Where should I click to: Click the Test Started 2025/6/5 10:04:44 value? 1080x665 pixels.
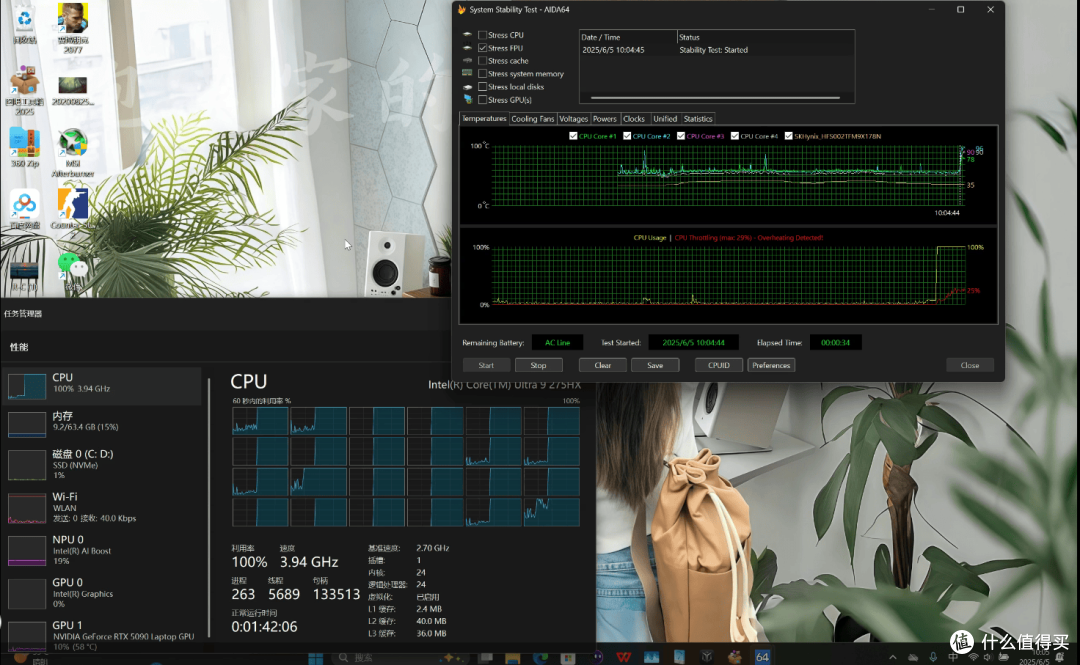point(693,342)
